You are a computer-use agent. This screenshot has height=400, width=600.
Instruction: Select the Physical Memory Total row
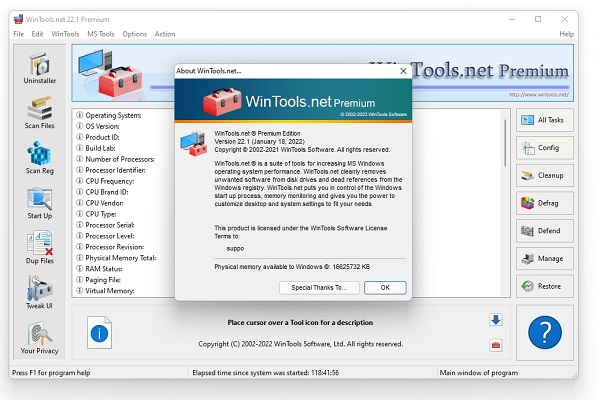click(116, 258)
